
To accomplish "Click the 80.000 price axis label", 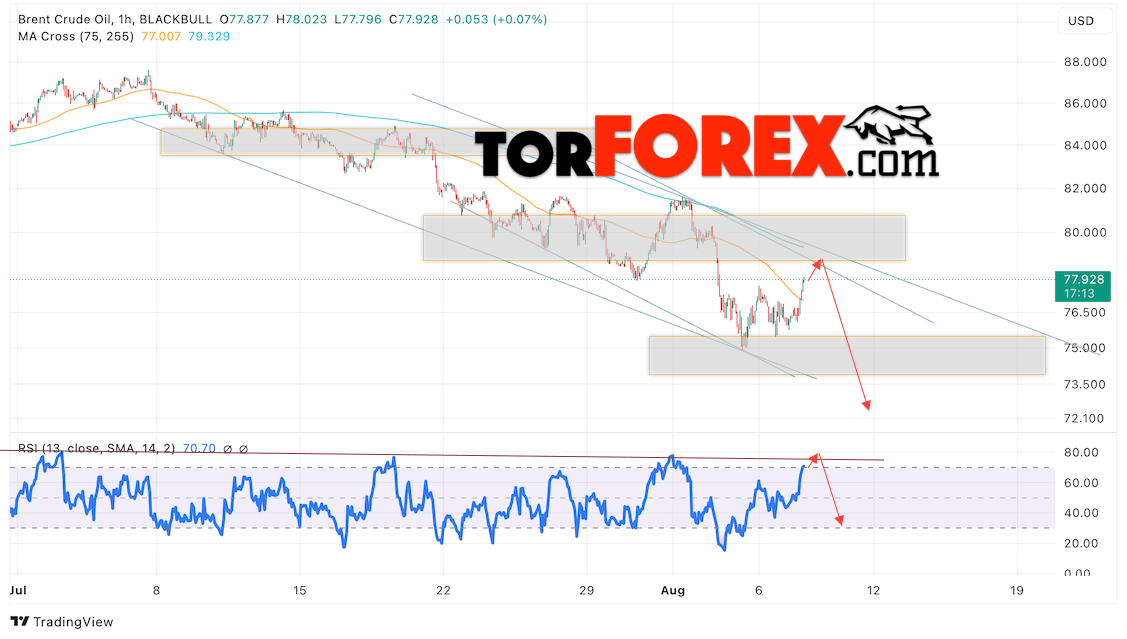I will (x=1085, y=232).
